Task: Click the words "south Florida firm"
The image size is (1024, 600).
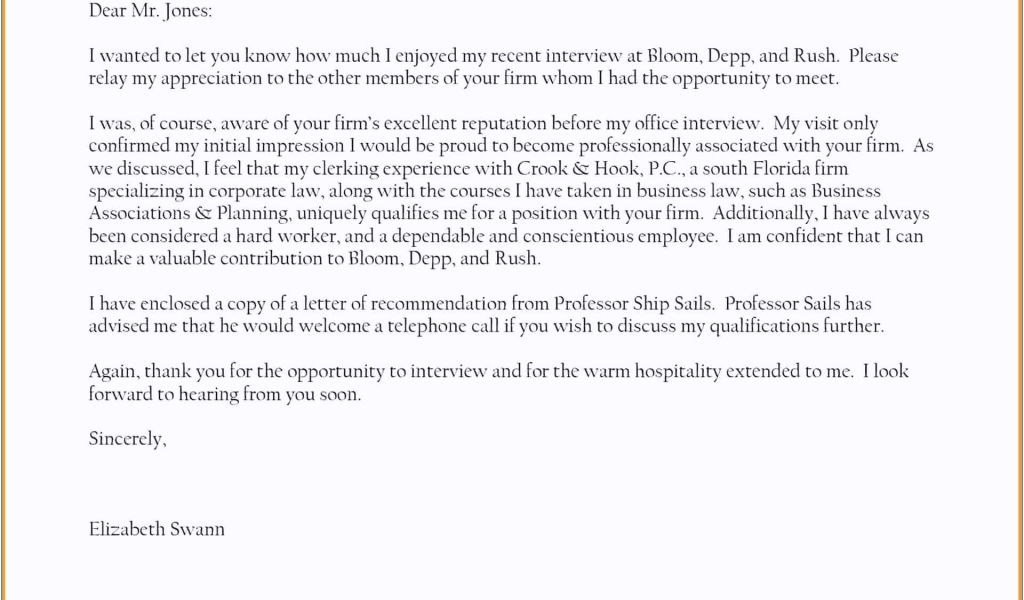Action: pyautogui.click(x=775, y=169)
